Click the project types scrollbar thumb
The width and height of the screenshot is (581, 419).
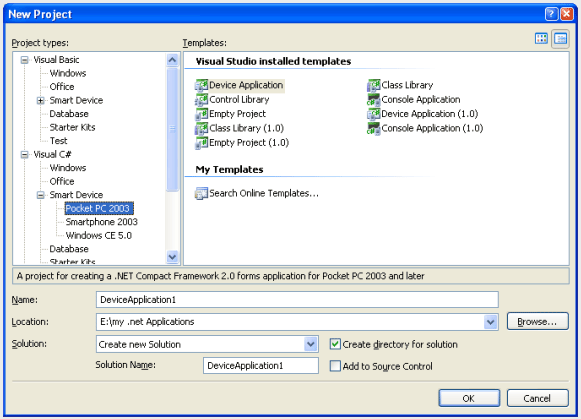[172, 129]
